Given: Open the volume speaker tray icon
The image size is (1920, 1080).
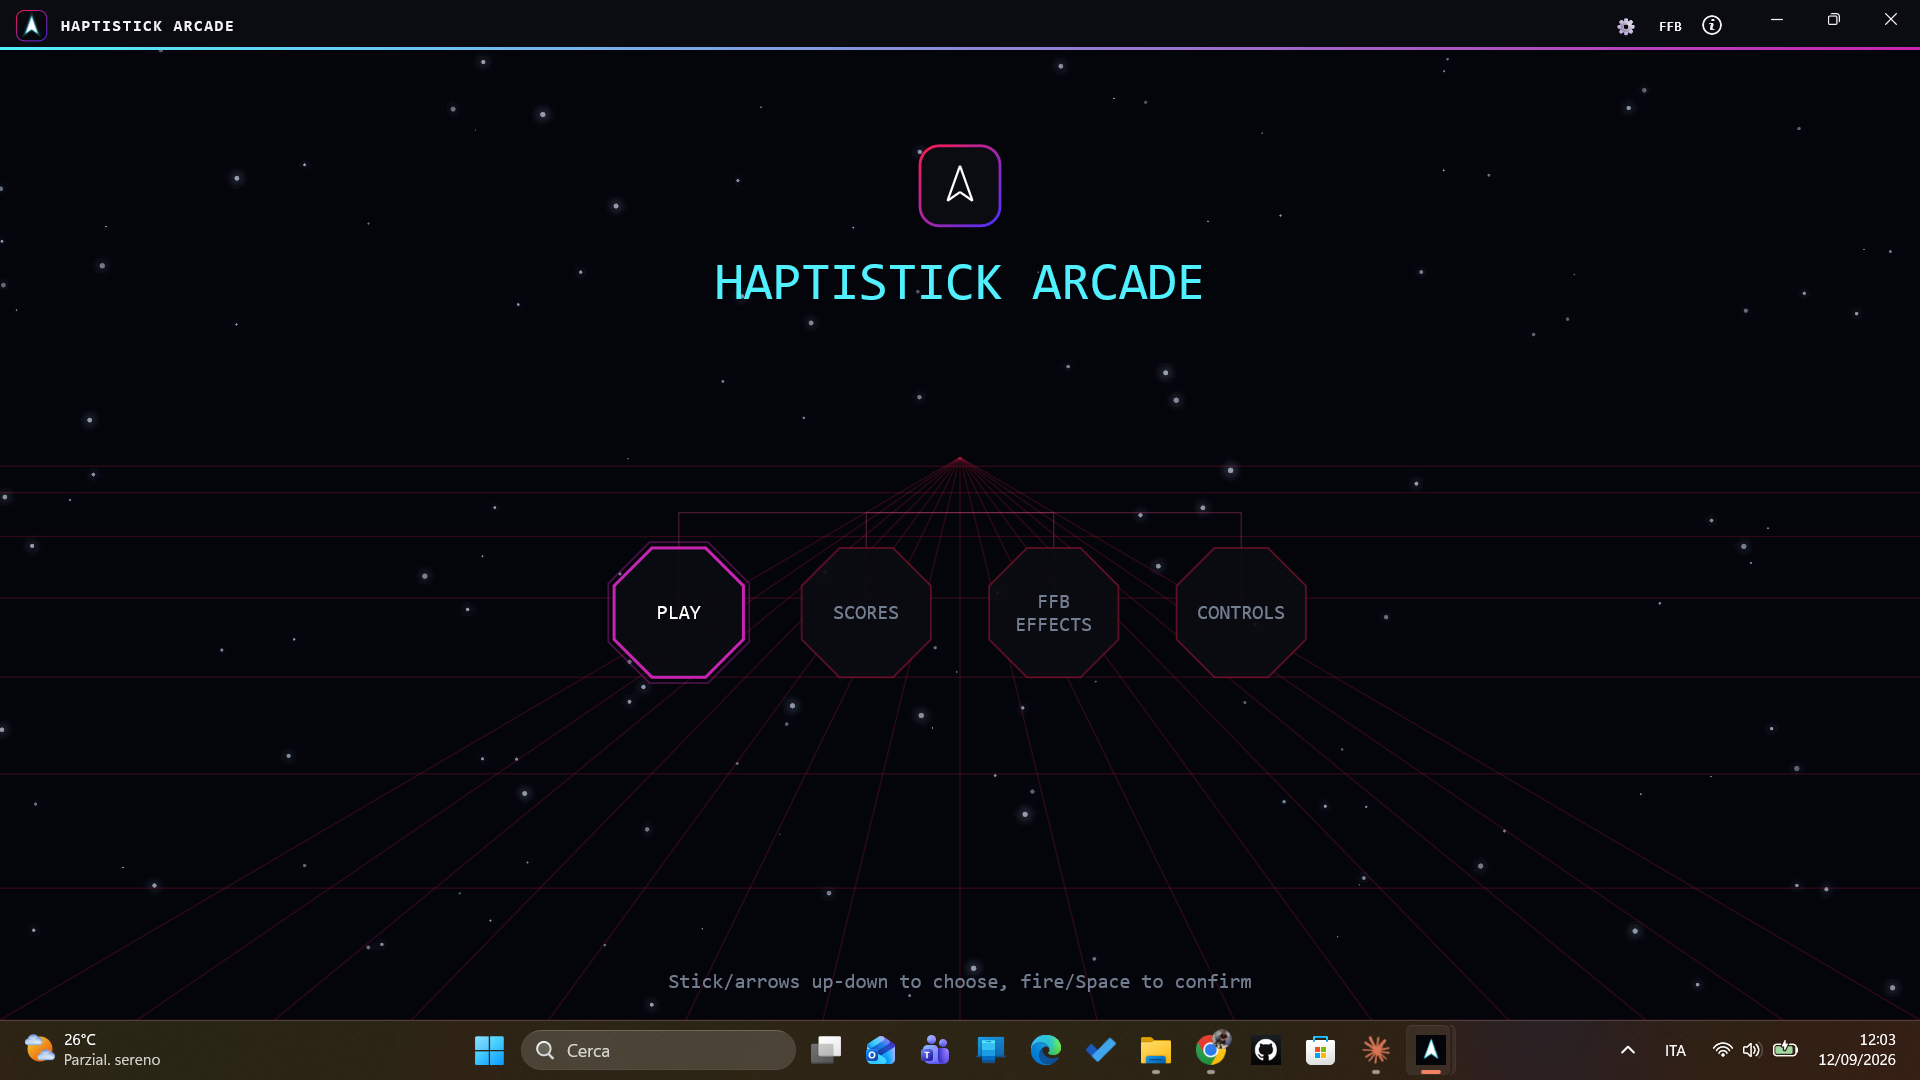Looking at the screenshot, I should [1751, 1050].
